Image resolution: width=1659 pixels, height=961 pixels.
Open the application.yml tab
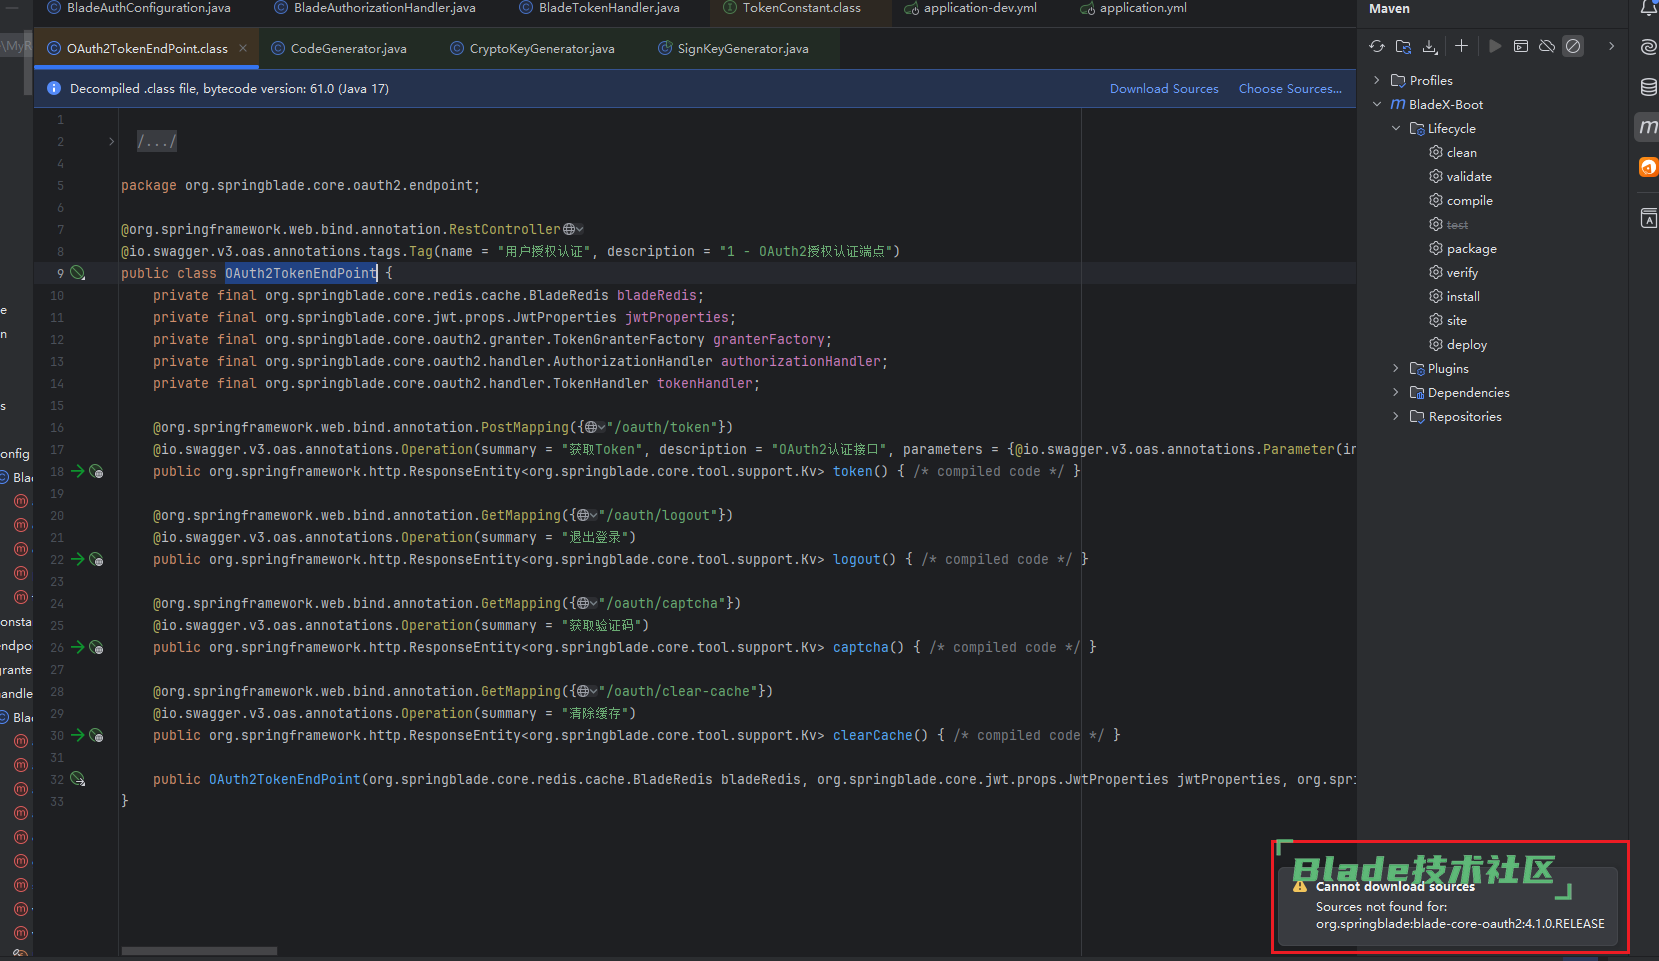1133,8
